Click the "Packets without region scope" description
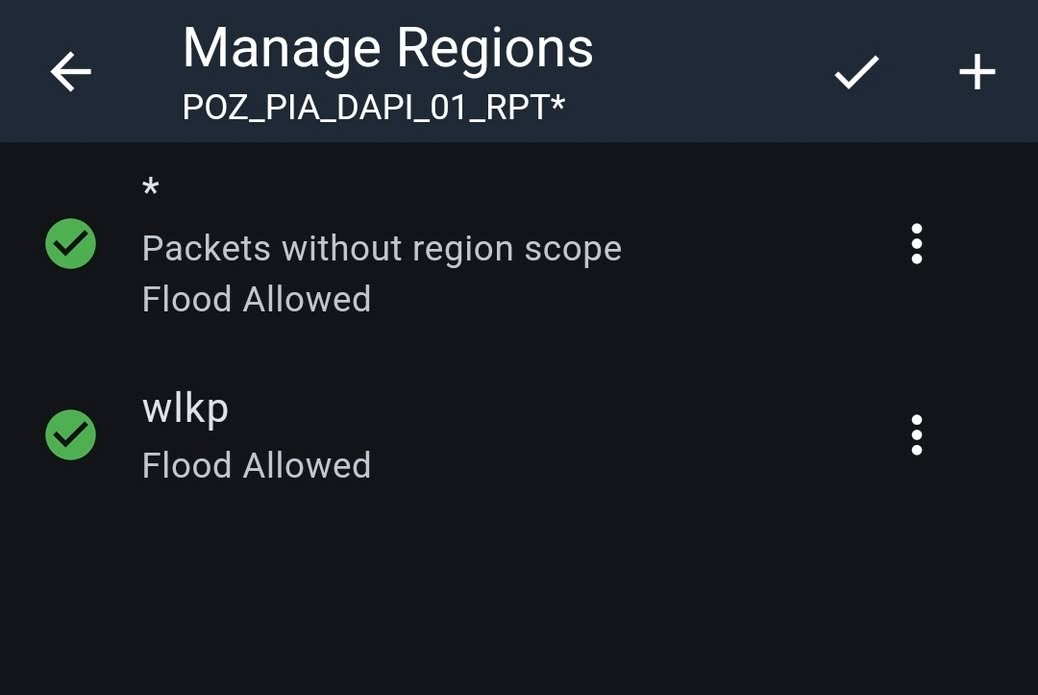This screenshot has width=1038, height=695. click(381, 248)
